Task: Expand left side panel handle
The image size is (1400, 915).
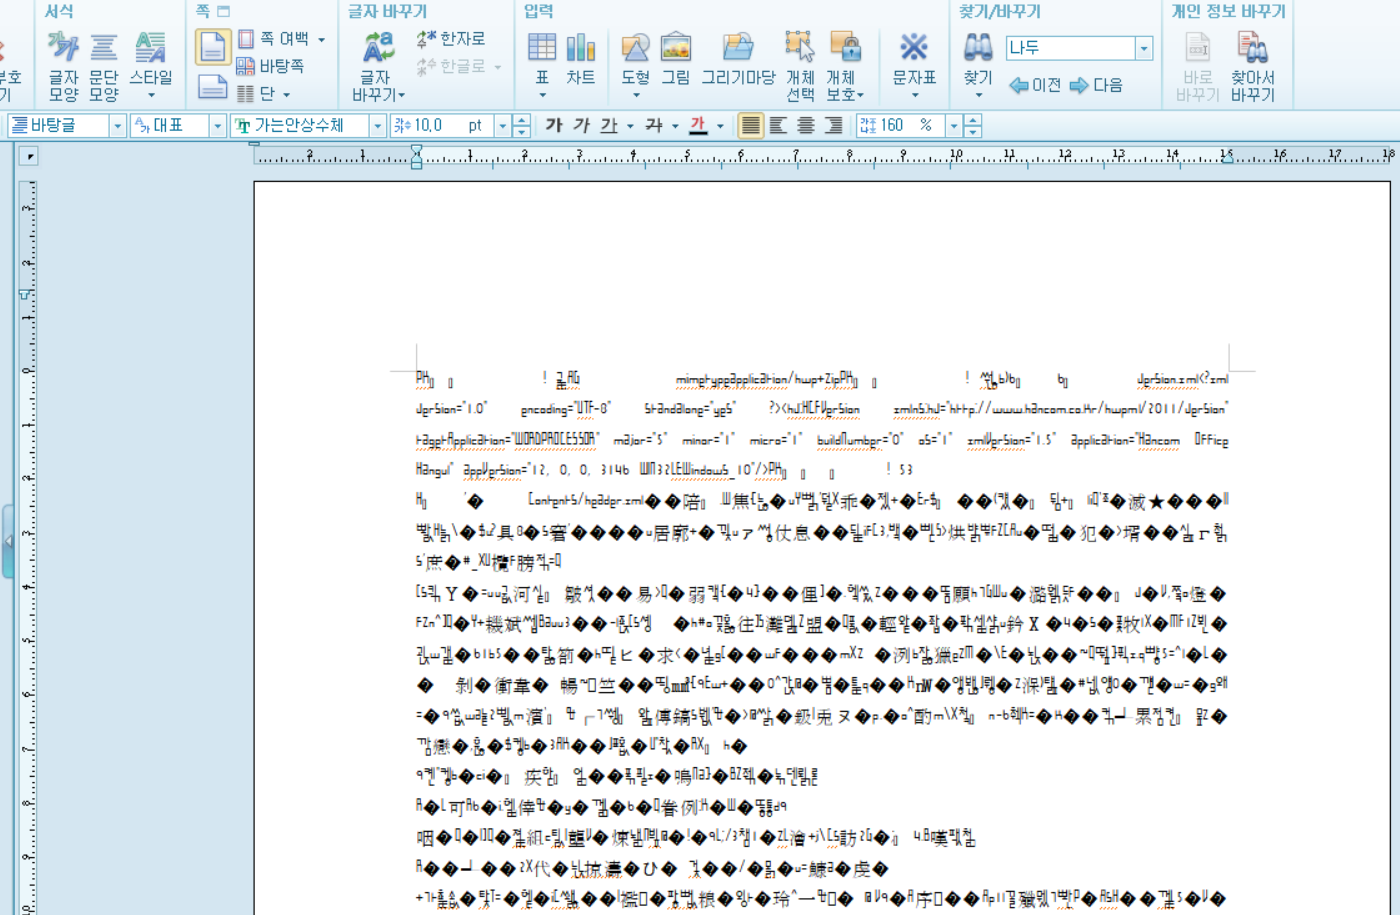Action: [x=8, y=541]
